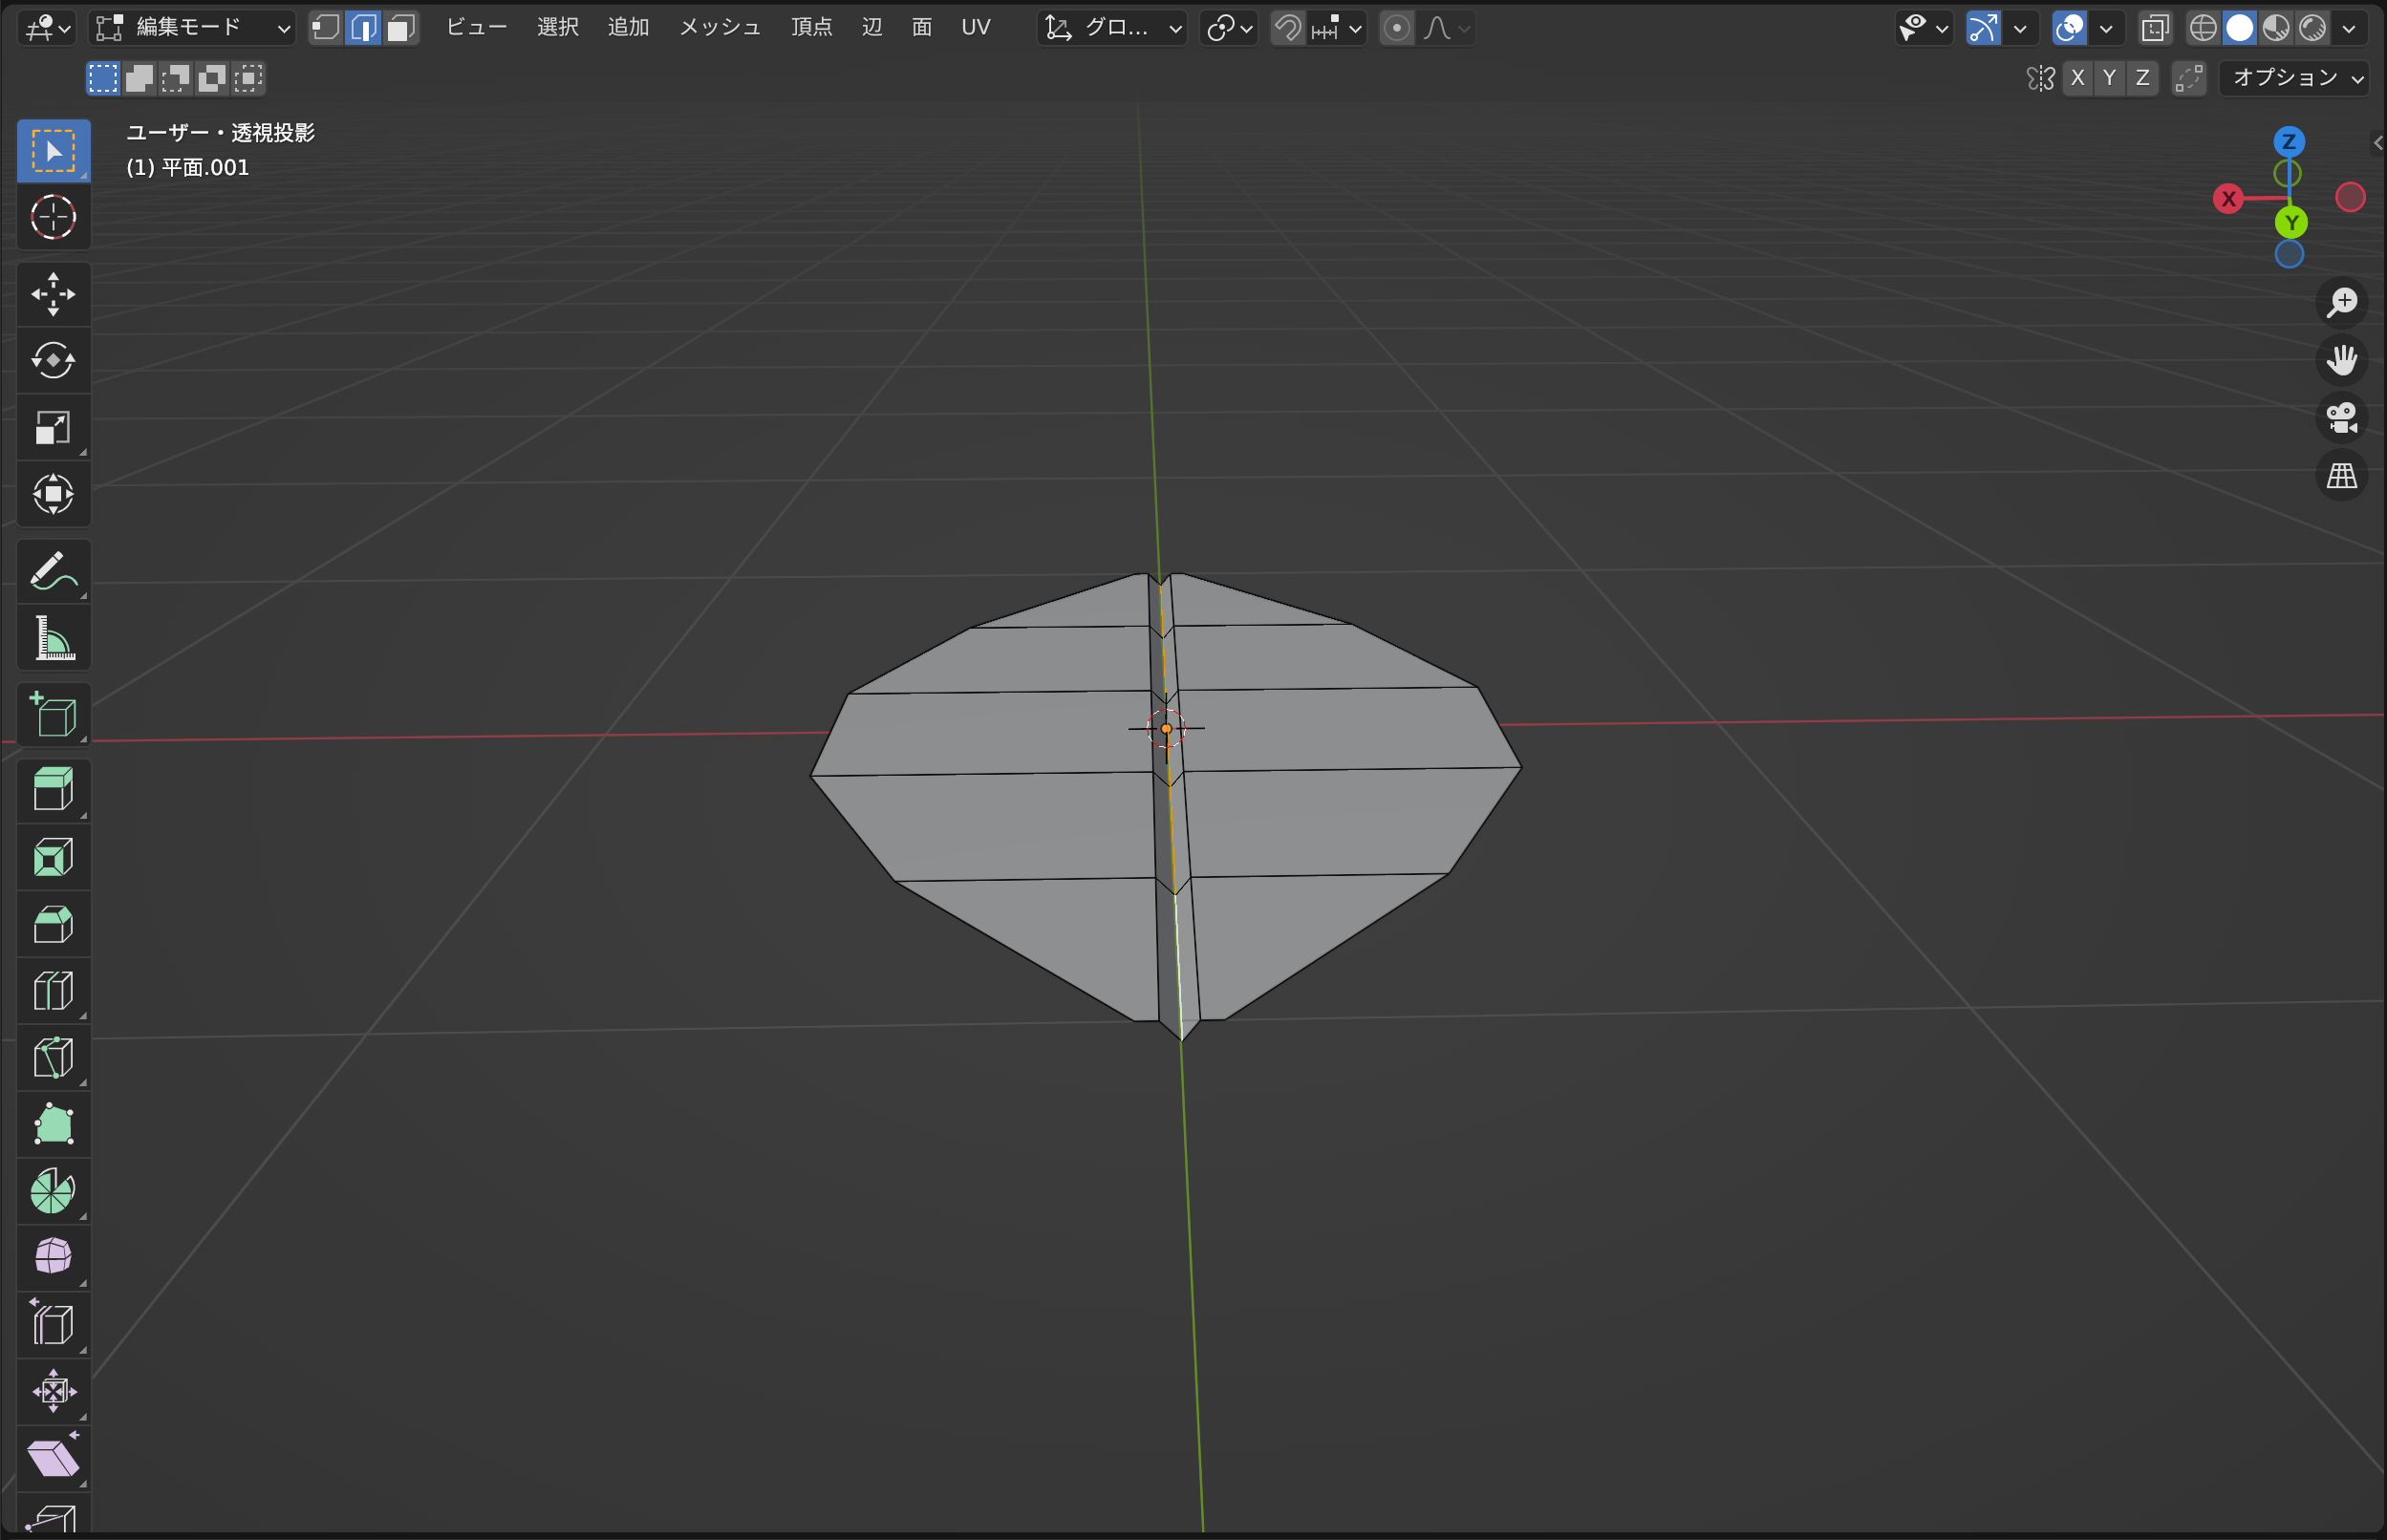2387x1540 pixels.
Task: Select the Spin tool
Action: [x=53, y=1191]
